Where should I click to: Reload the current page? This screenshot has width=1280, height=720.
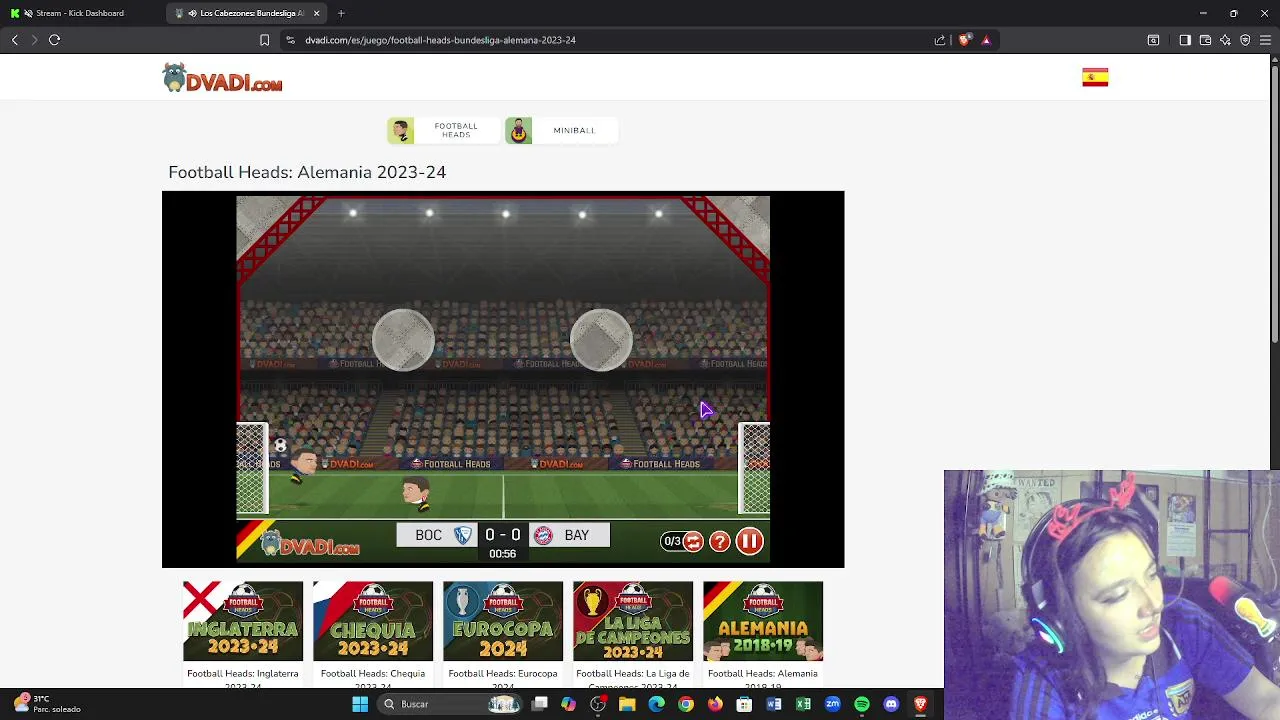click(55, 40)
